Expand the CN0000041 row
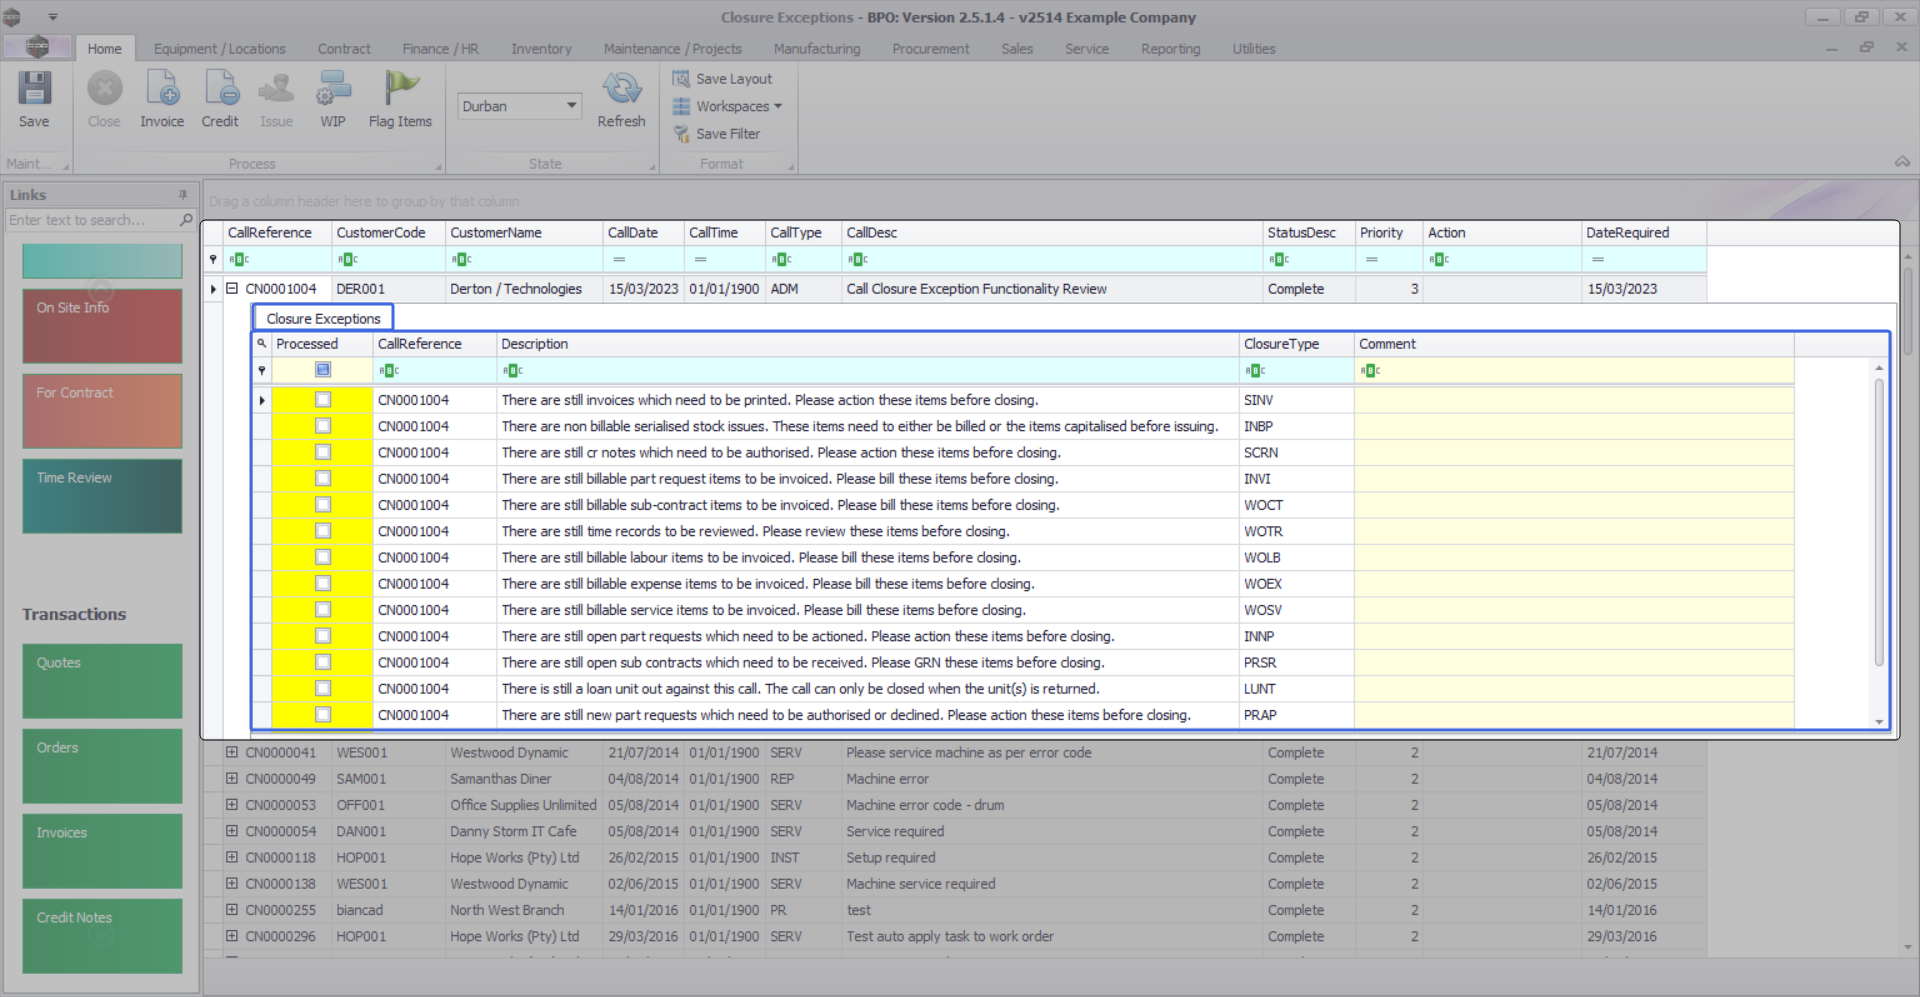 tap(232, 752)
